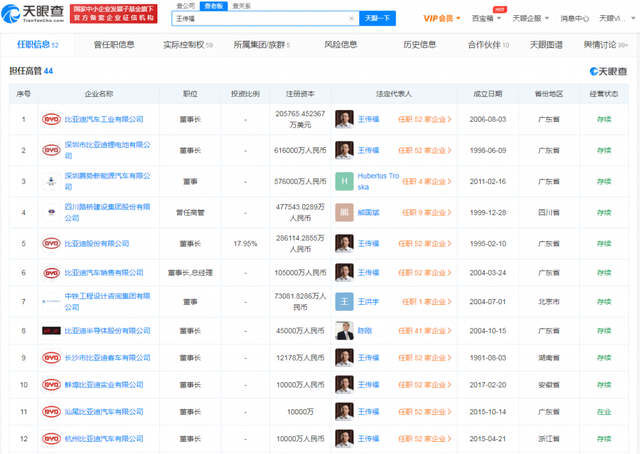The width and height of the screenshot is (640, 454).
Task: Click the blue 王 avatar for 王洪宇
Action: [x=344, y=302]
